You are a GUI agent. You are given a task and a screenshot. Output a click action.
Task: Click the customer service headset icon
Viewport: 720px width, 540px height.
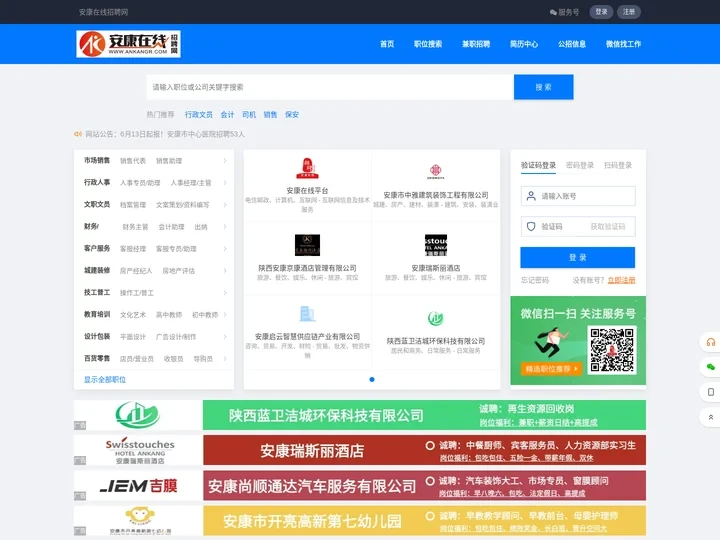pyautogui.click(x=710, y=342)
